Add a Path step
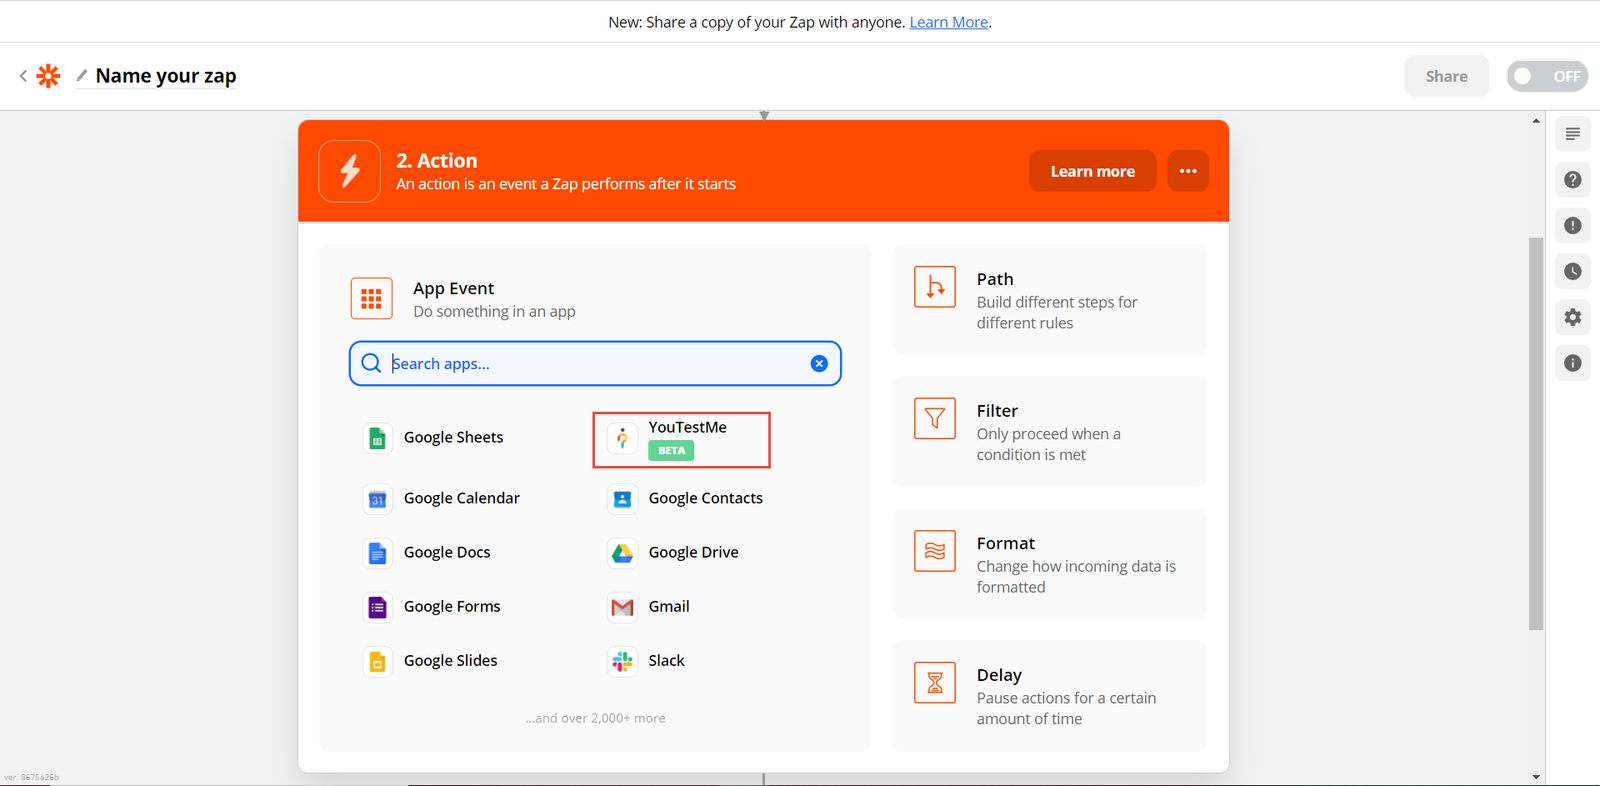The width and height of the screenshot is (1600, 786). [1049, 300]
